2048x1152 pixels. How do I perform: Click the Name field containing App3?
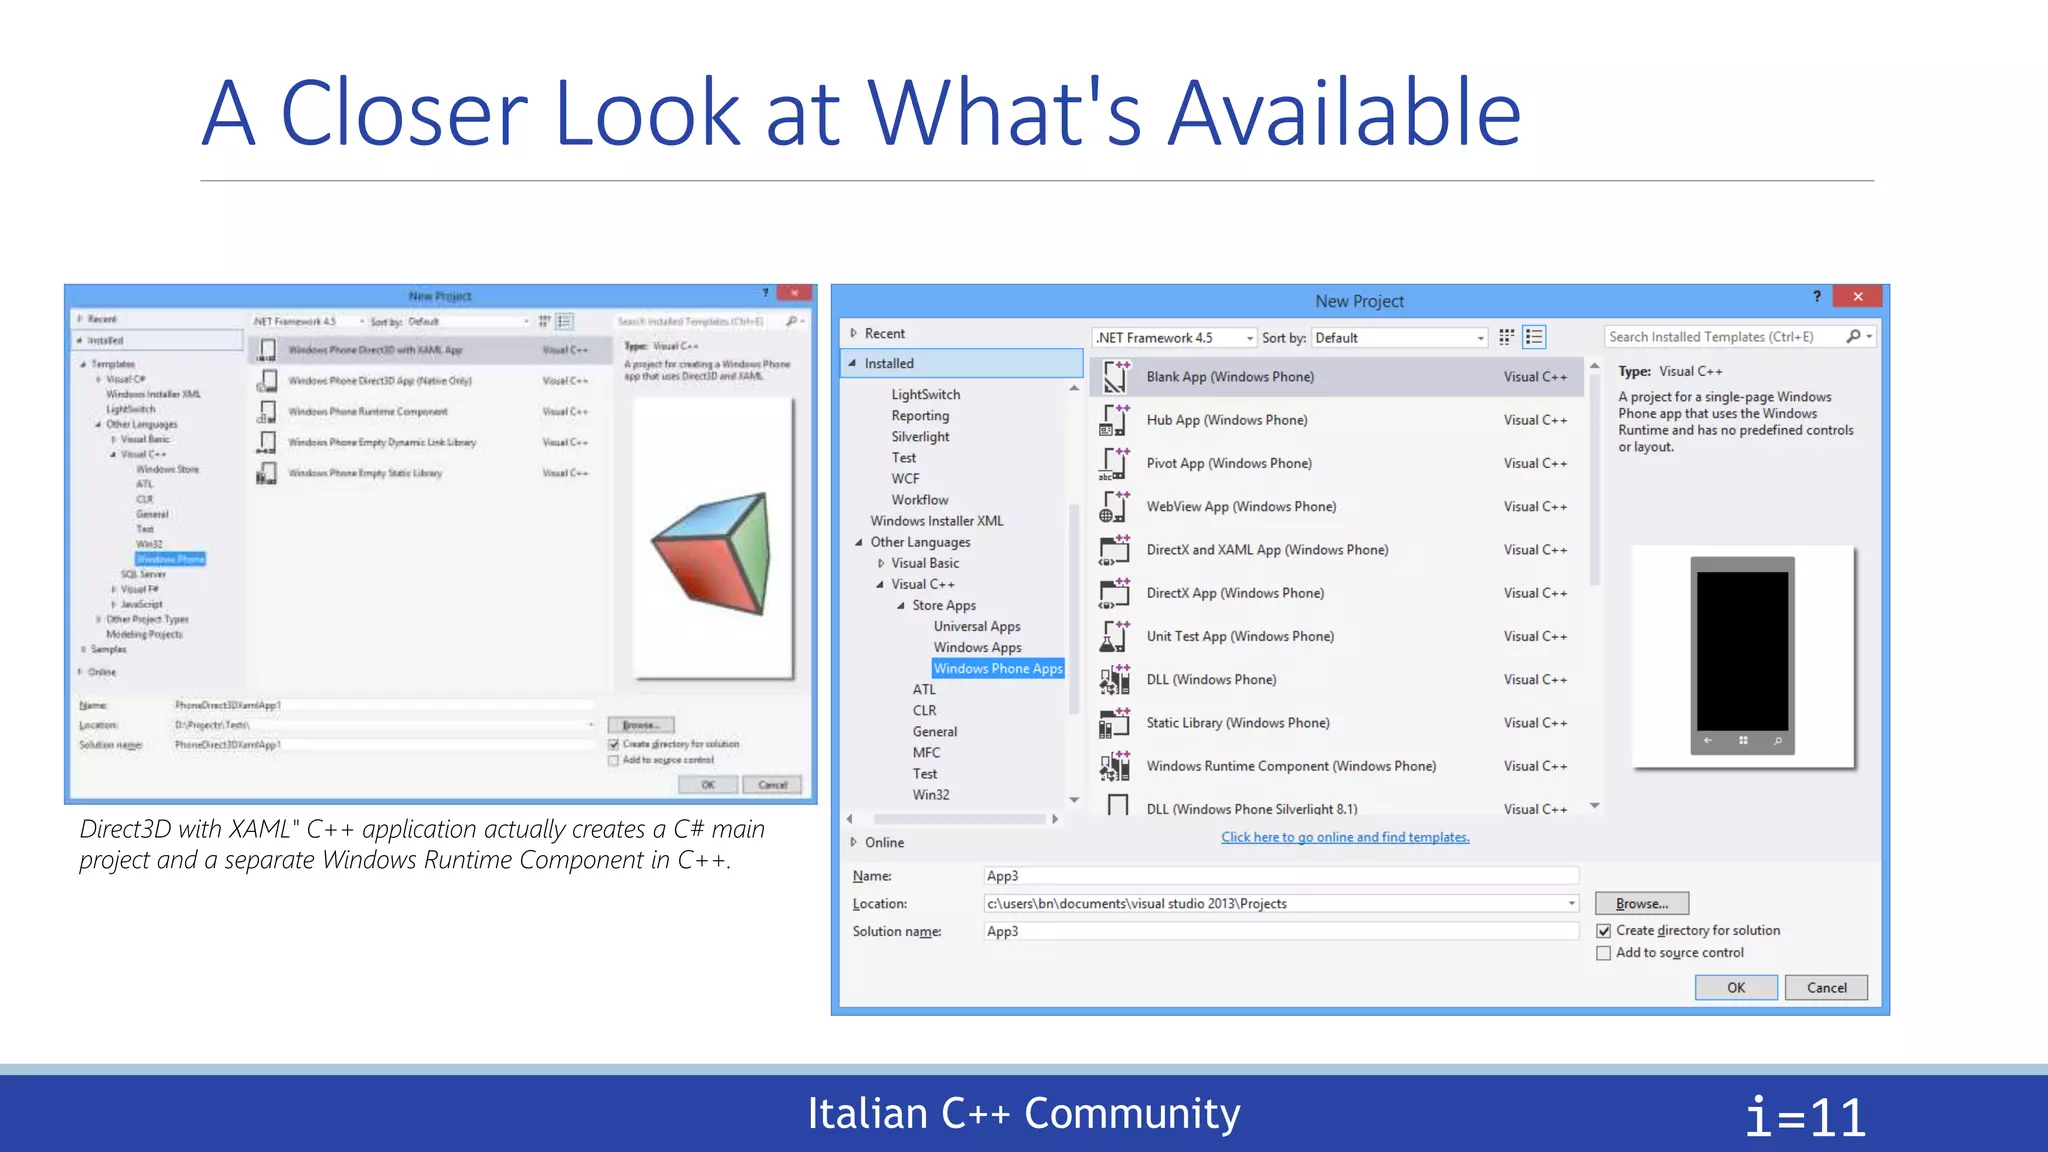coord(1280,876)
